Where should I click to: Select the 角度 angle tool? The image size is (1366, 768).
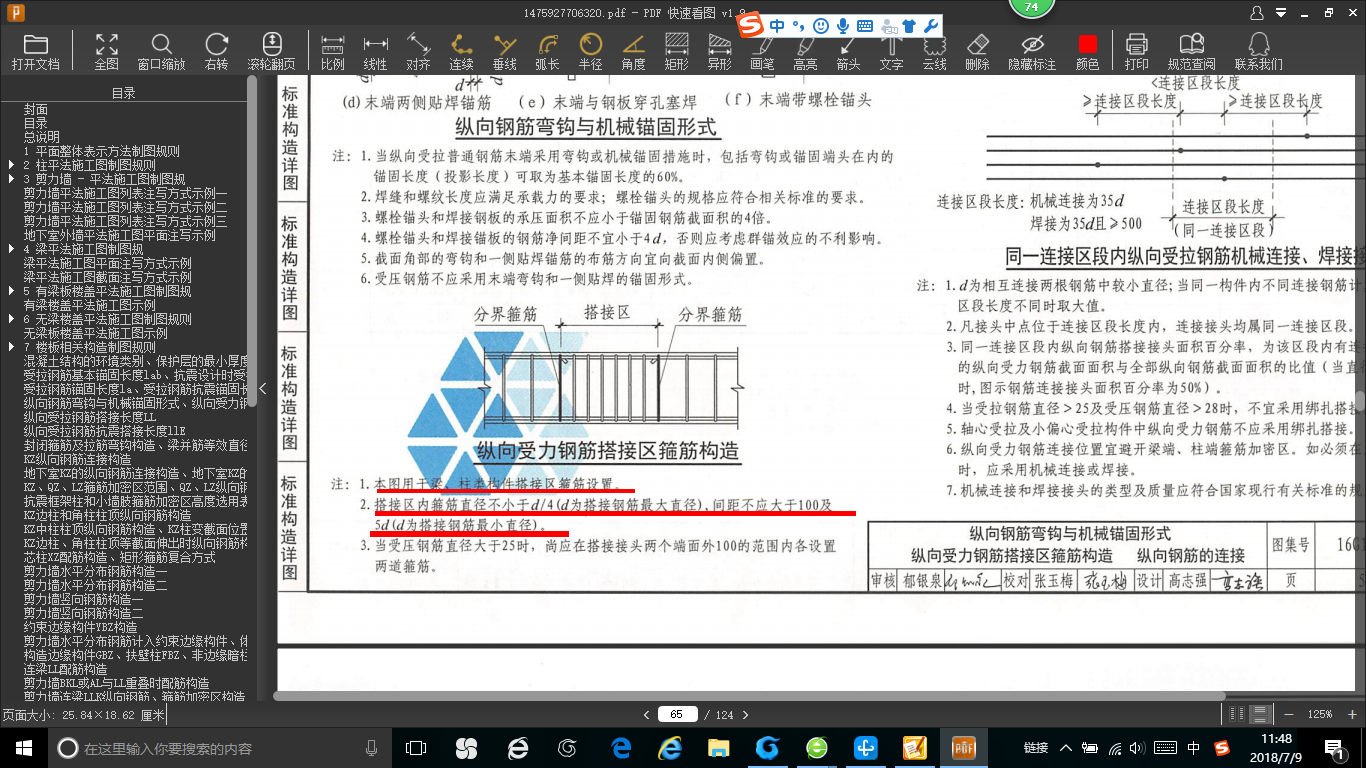633,51
